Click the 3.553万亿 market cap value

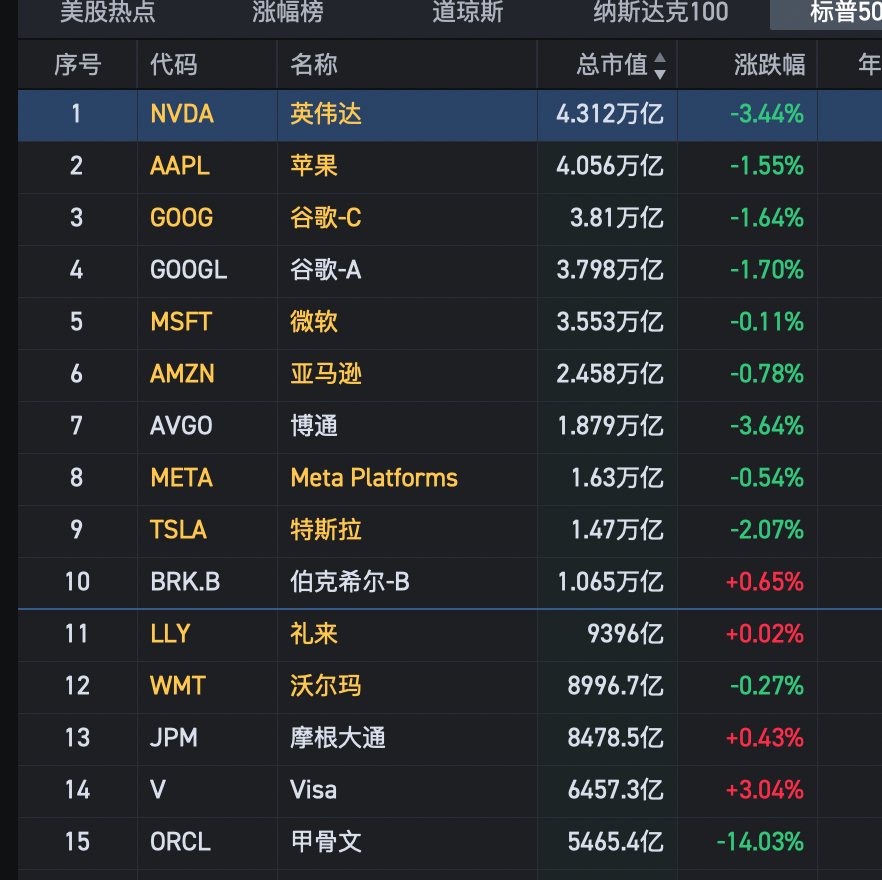(x=610, y=322)
